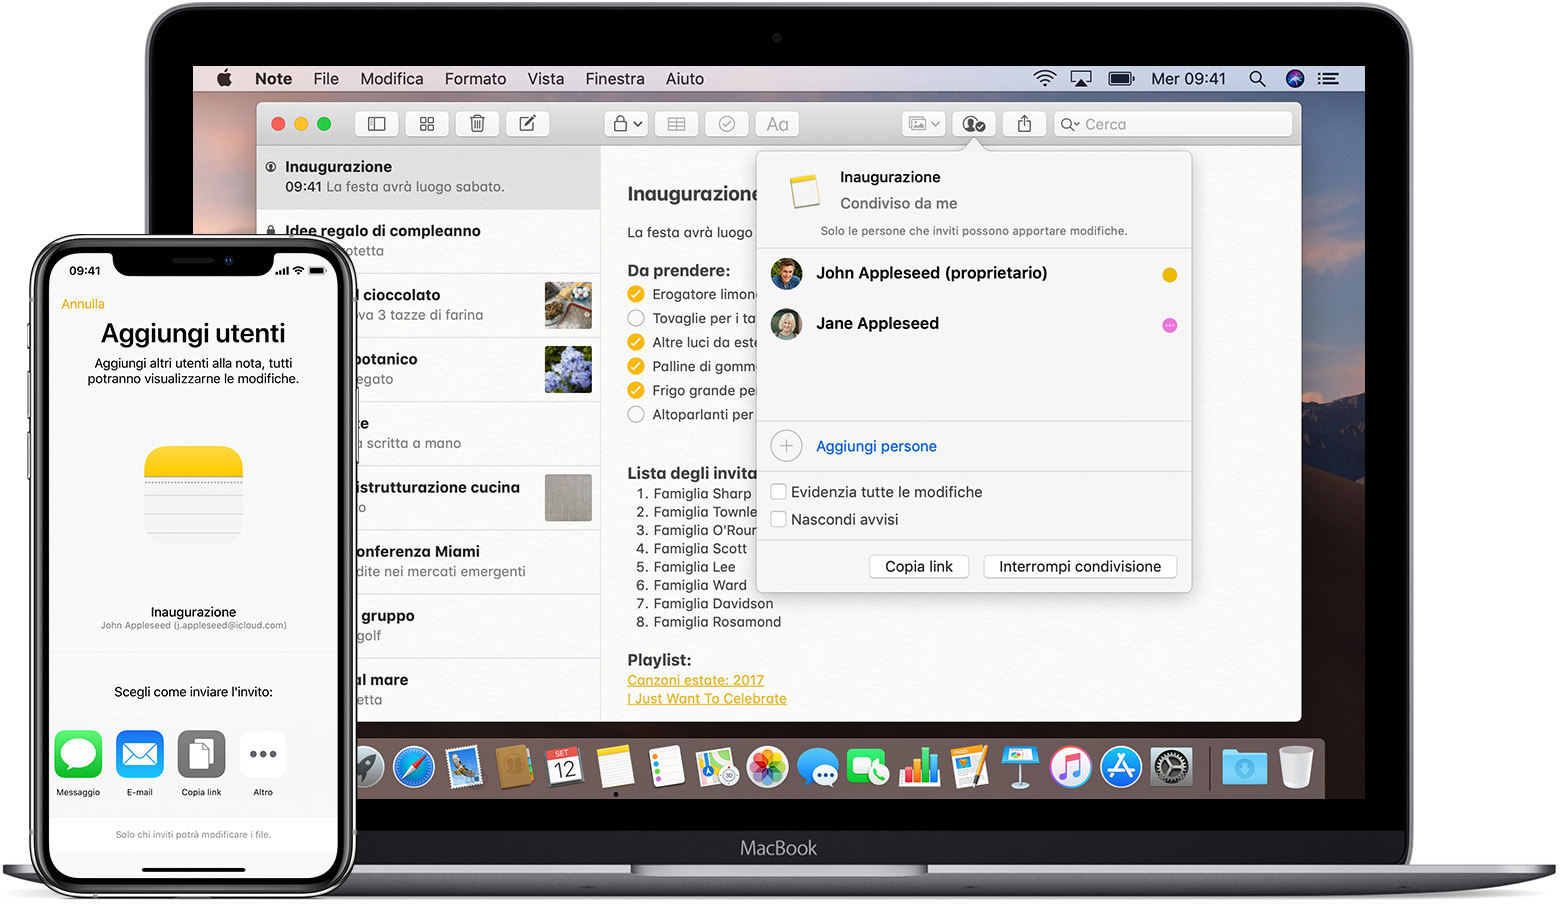Click the sidebar toggle icon in toolbar
This screenshot has height=904, width=1560.
377,124
